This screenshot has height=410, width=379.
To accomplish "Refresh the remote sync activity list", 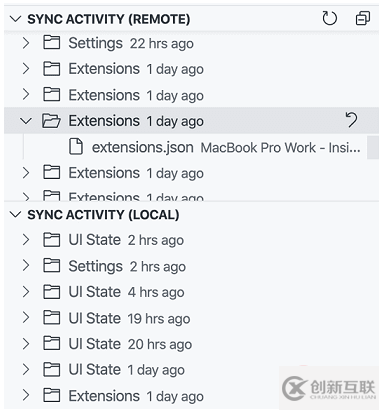I will pyautogui.click(x=329, y=18).
